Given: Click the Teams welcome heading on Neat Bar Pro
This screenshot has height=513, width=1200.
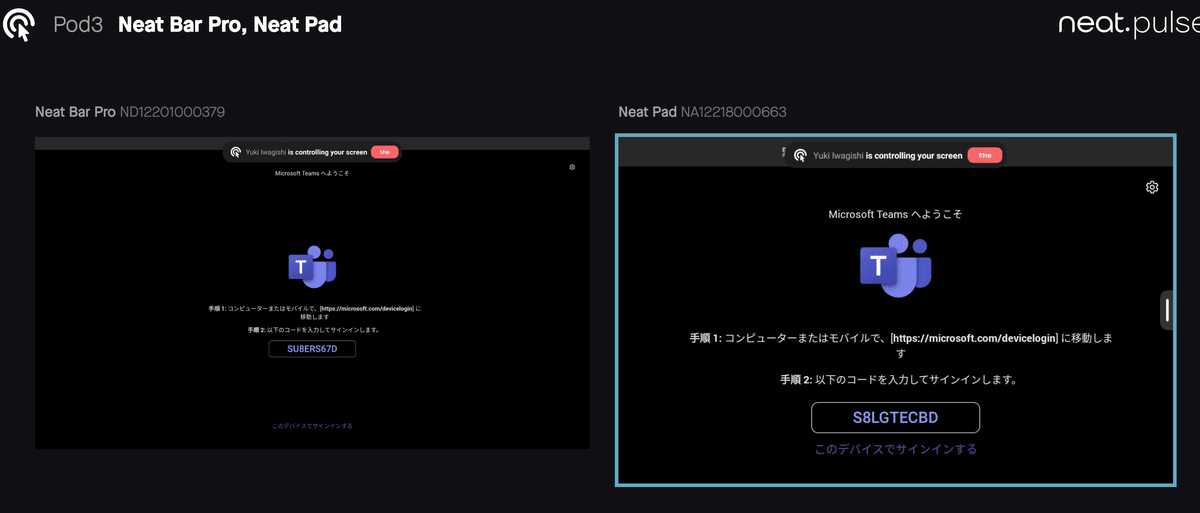Looking at the screenshot, I should tap(312, 173).
